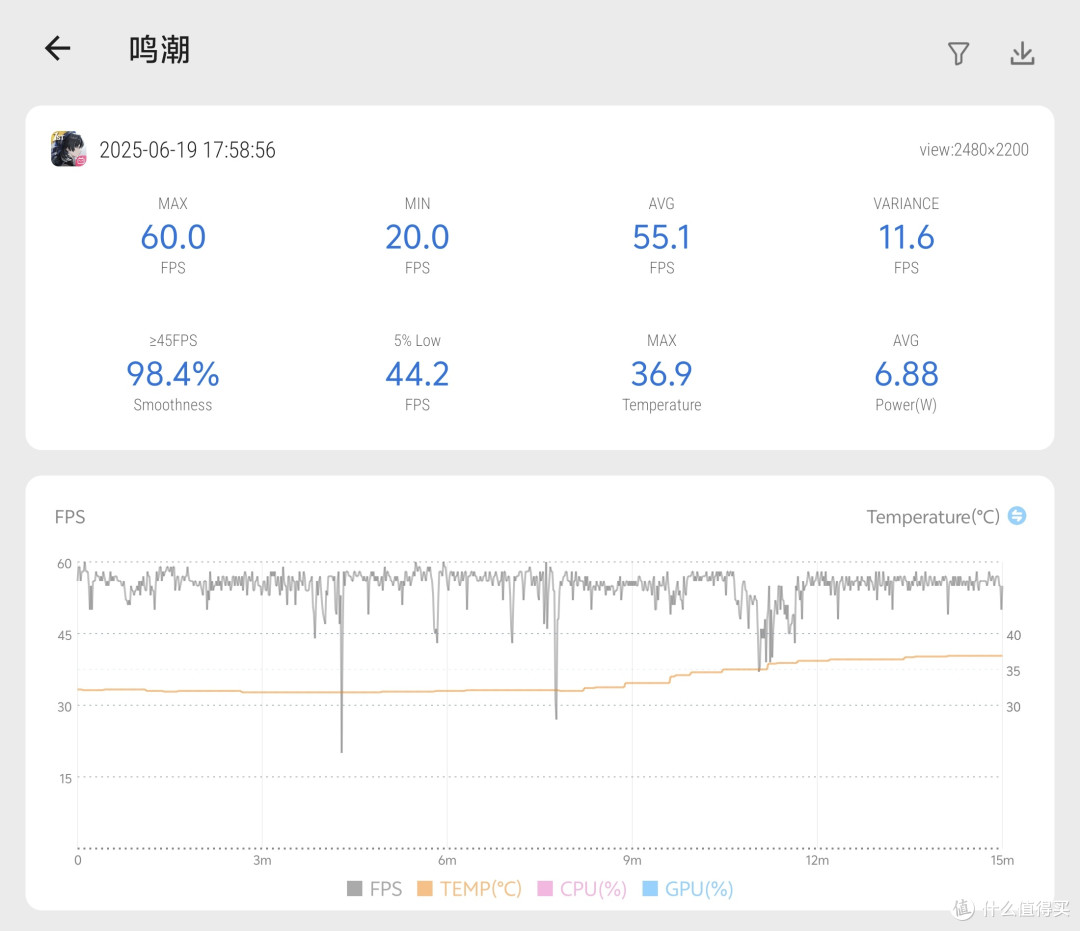The image size is (1080, 931).
Task: Go back with the arrow icon
Action: coord(58,48)
